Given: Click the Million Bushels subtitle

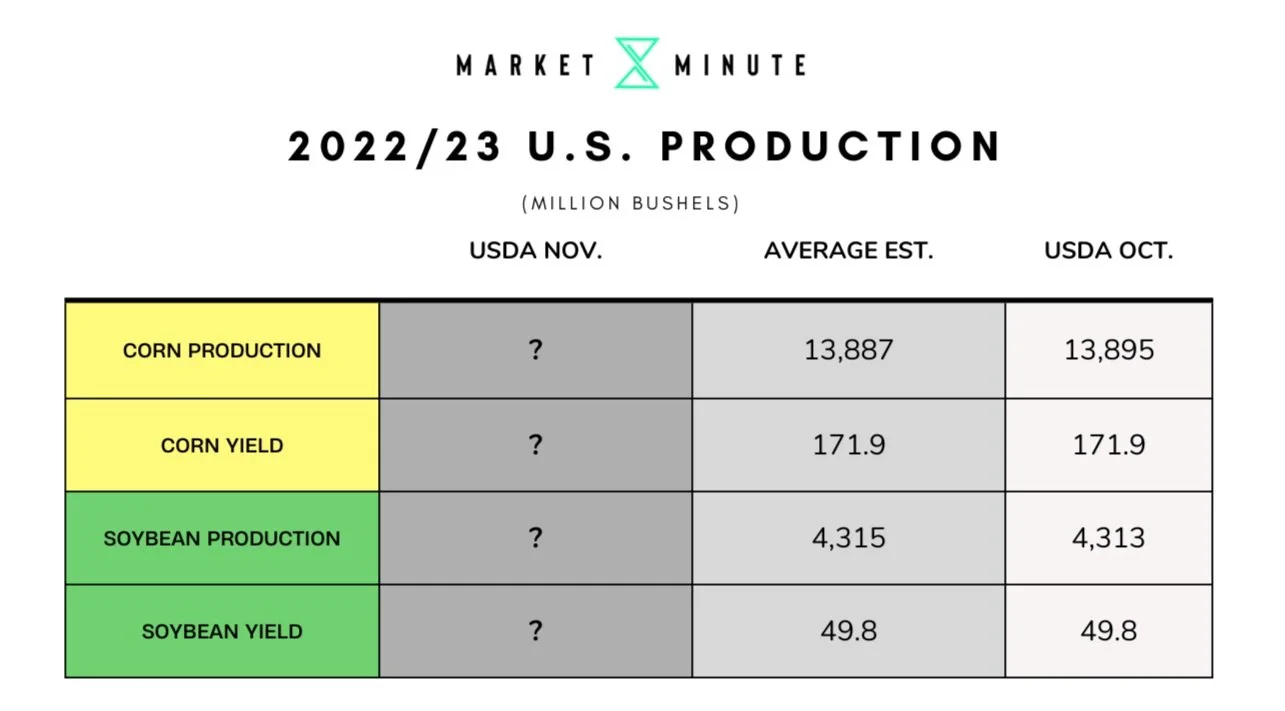Looking at the screenshot, I should click(x=631, y=203).
